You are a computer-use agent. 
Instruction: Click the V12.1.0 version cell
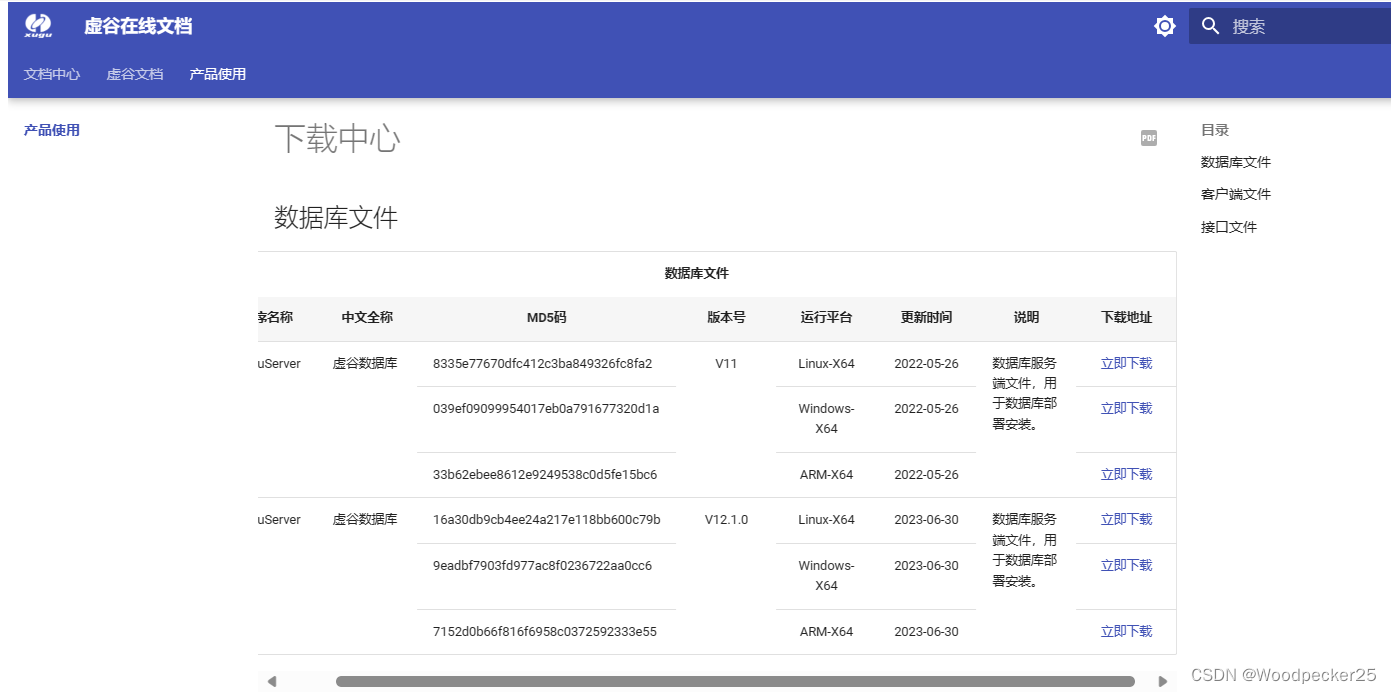click(x=726, y=519)
